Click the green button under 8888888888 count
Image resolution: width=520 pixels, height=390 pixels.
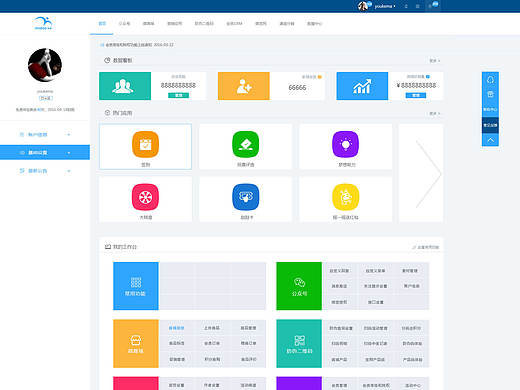tap(178, 95)
